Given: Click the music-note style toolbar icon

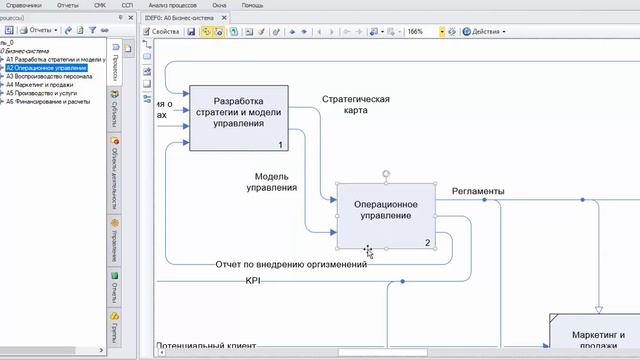Looking at the screenshot, I should 373,31.
